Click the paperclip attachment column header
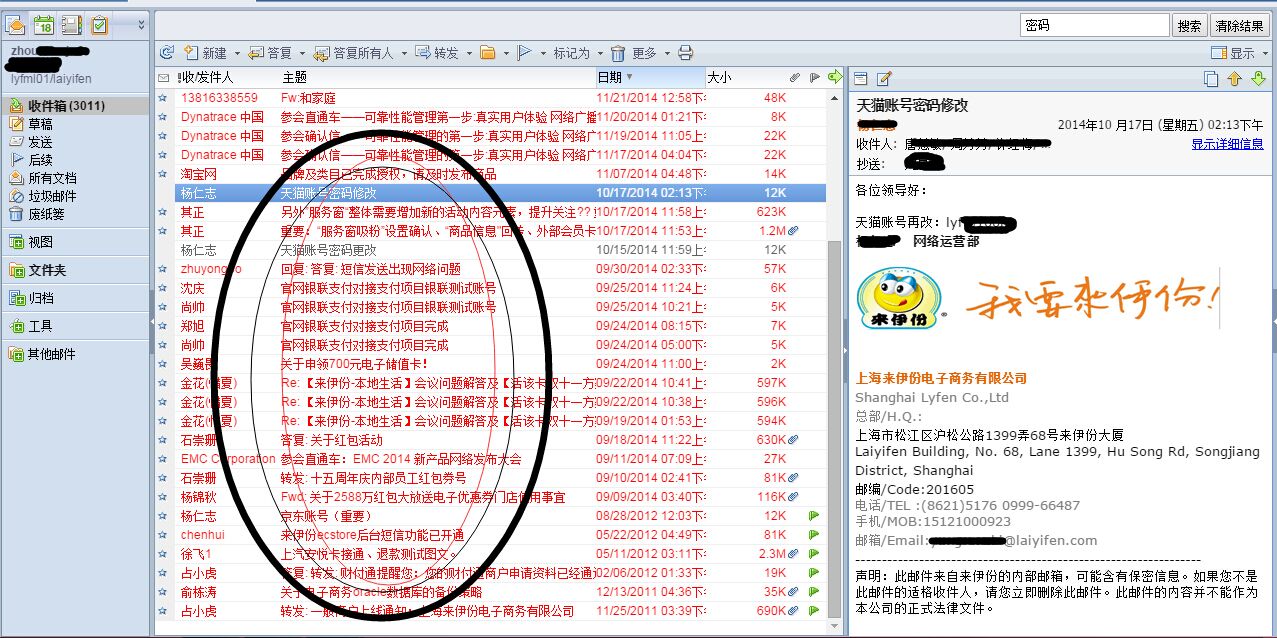The image size is (1277, 638). (795, 77)
